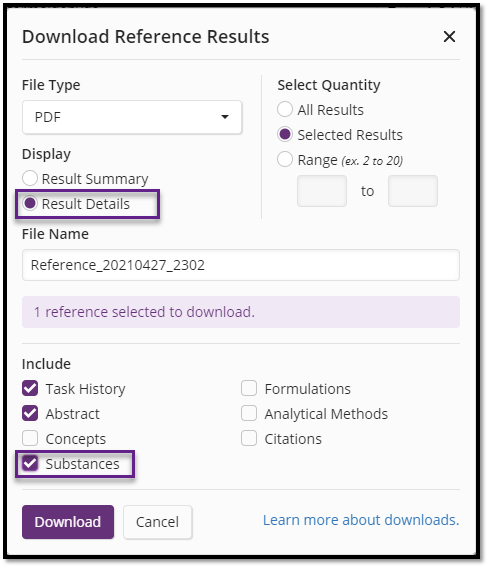This screenshot has width=489, height=568.
Task: Select the Range quantity option
Action: pyautogui.click(x=285, y=159)
